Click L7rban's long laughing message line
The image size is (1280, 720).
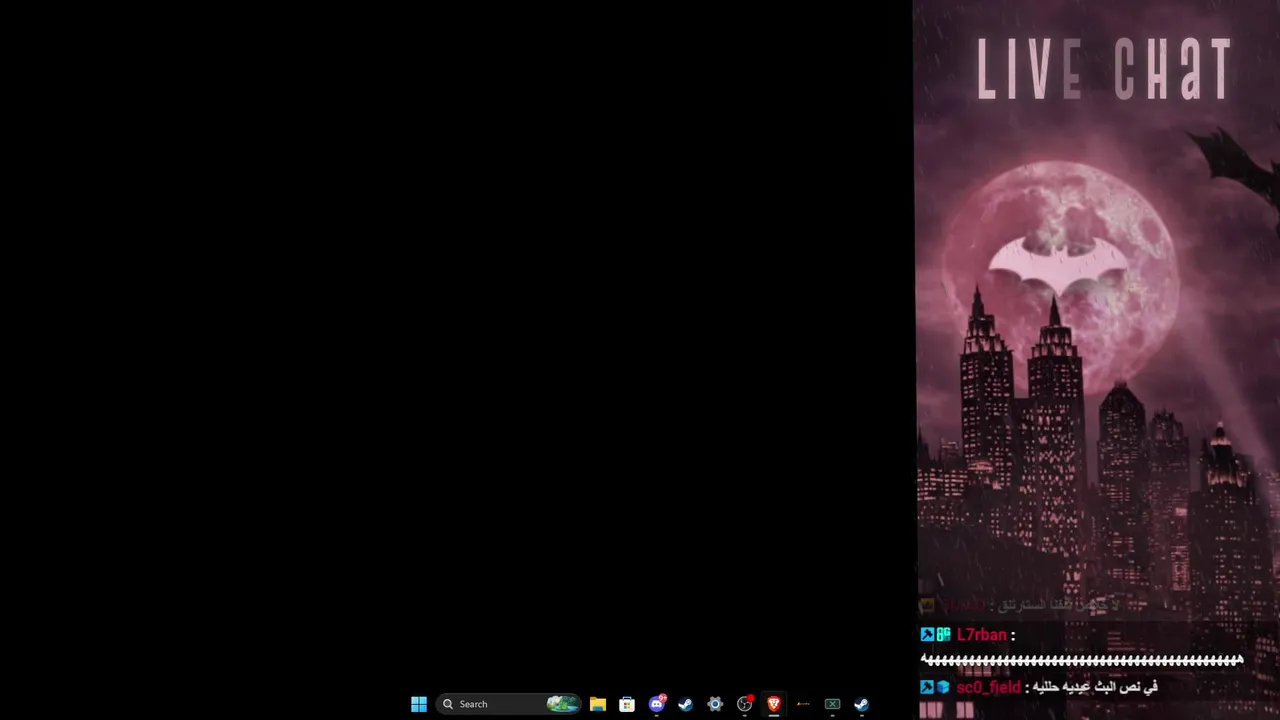click(1082, 660)
